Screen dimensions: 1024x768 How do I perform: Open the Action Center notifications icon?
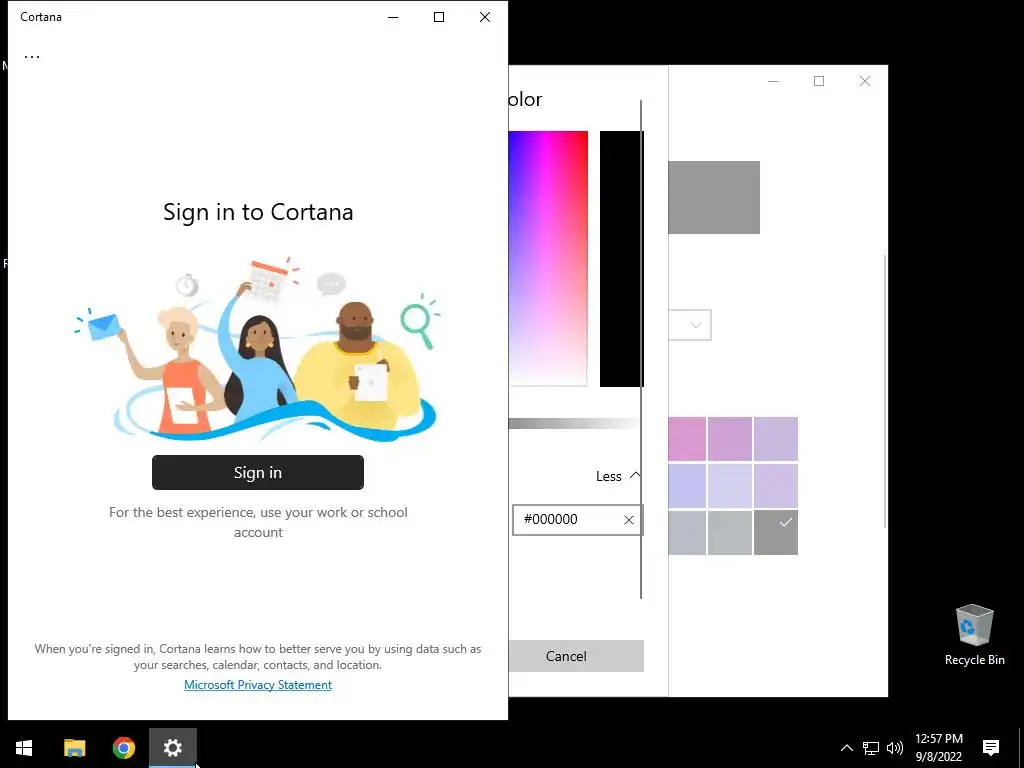991,748
